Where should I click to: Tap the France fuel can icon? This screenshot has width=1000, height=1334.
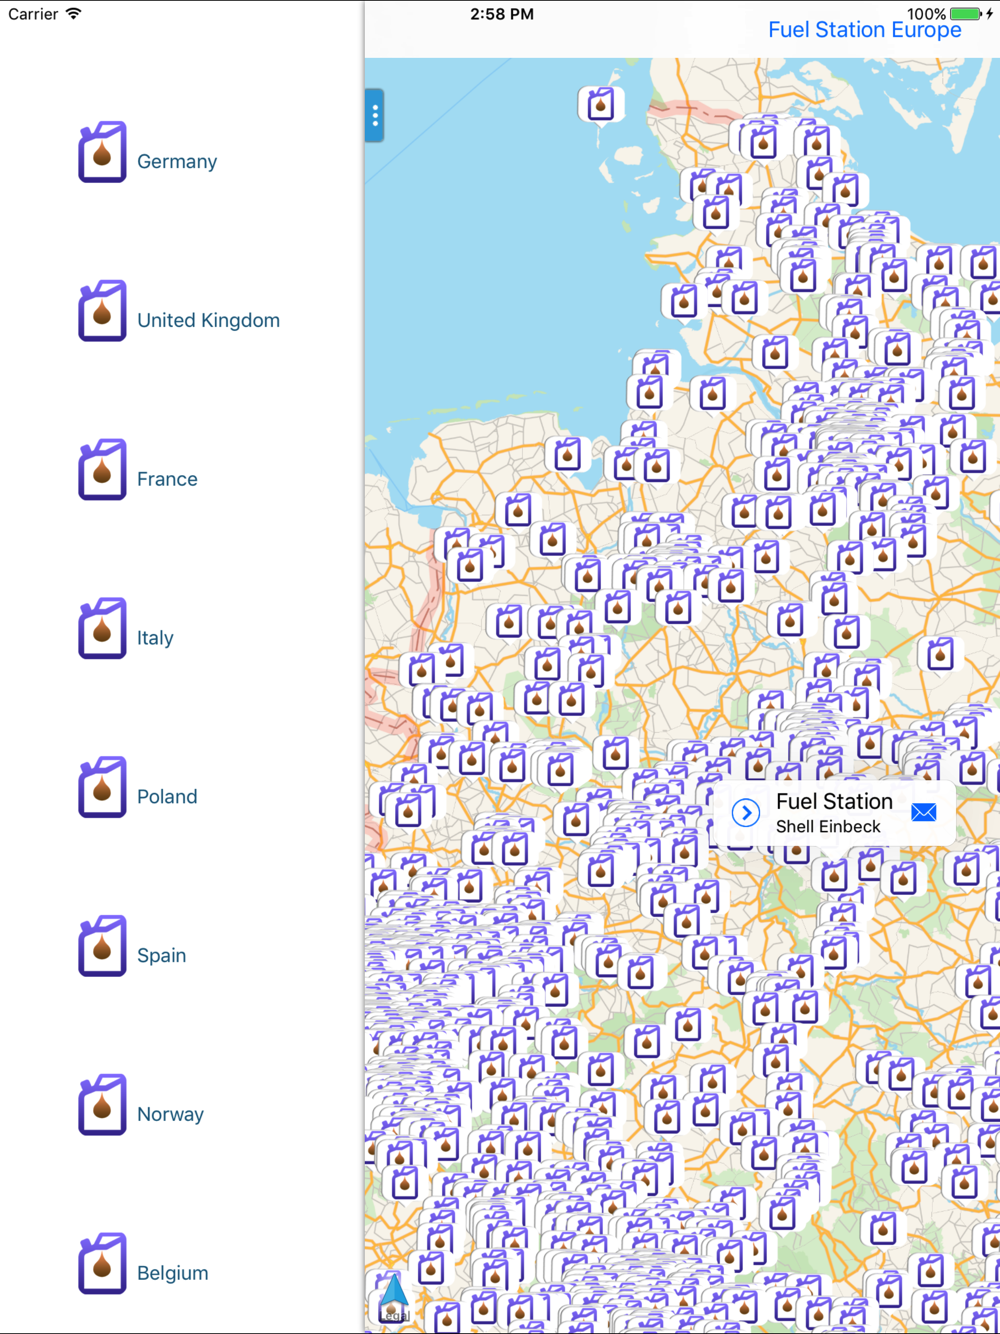102,470
